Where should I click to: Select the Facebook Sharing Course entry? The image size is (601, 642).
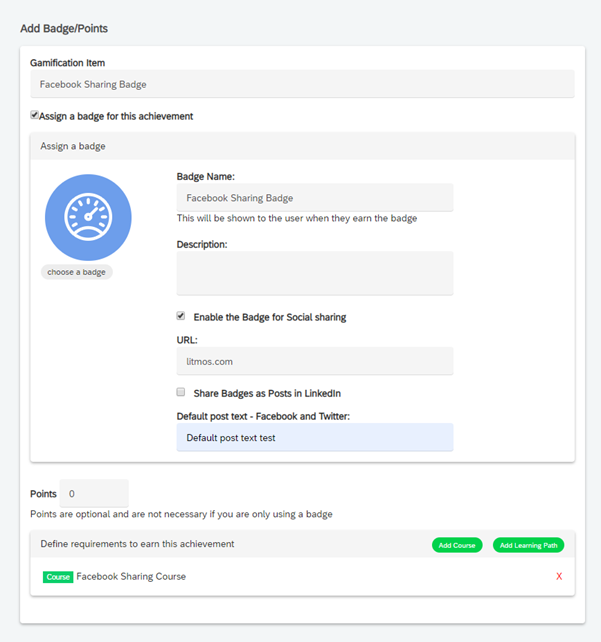pos(131,576)
